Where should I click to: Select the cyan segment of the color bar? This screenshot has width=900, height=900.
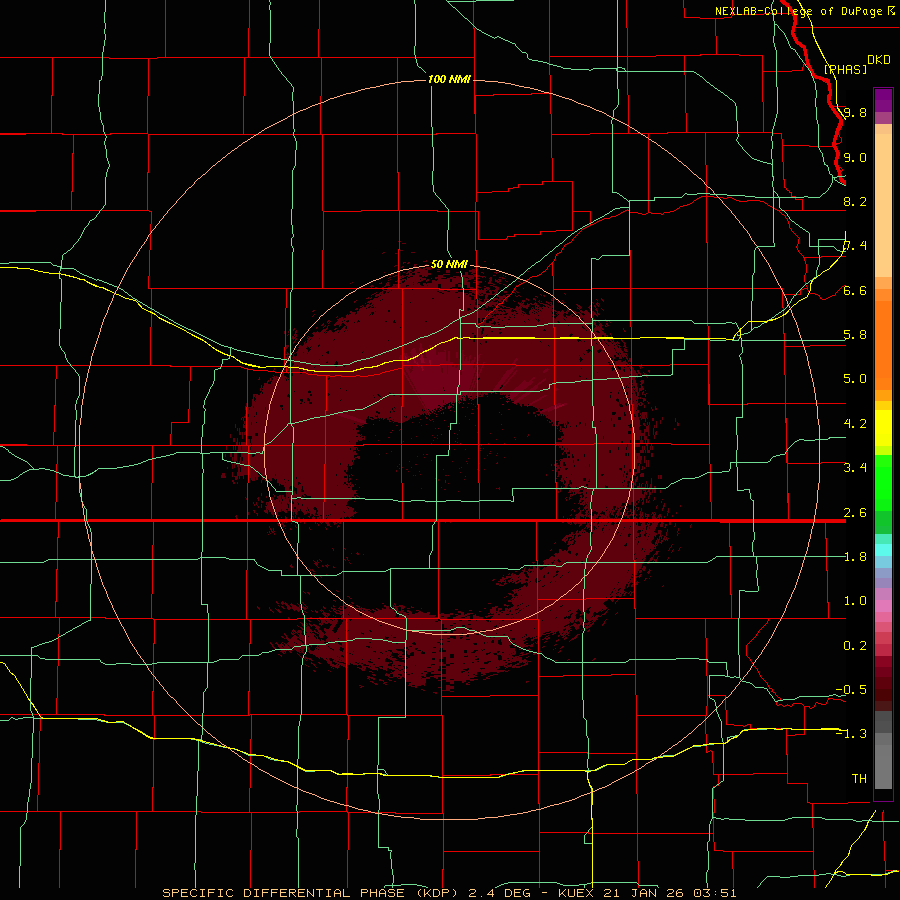tap(883, 550)
